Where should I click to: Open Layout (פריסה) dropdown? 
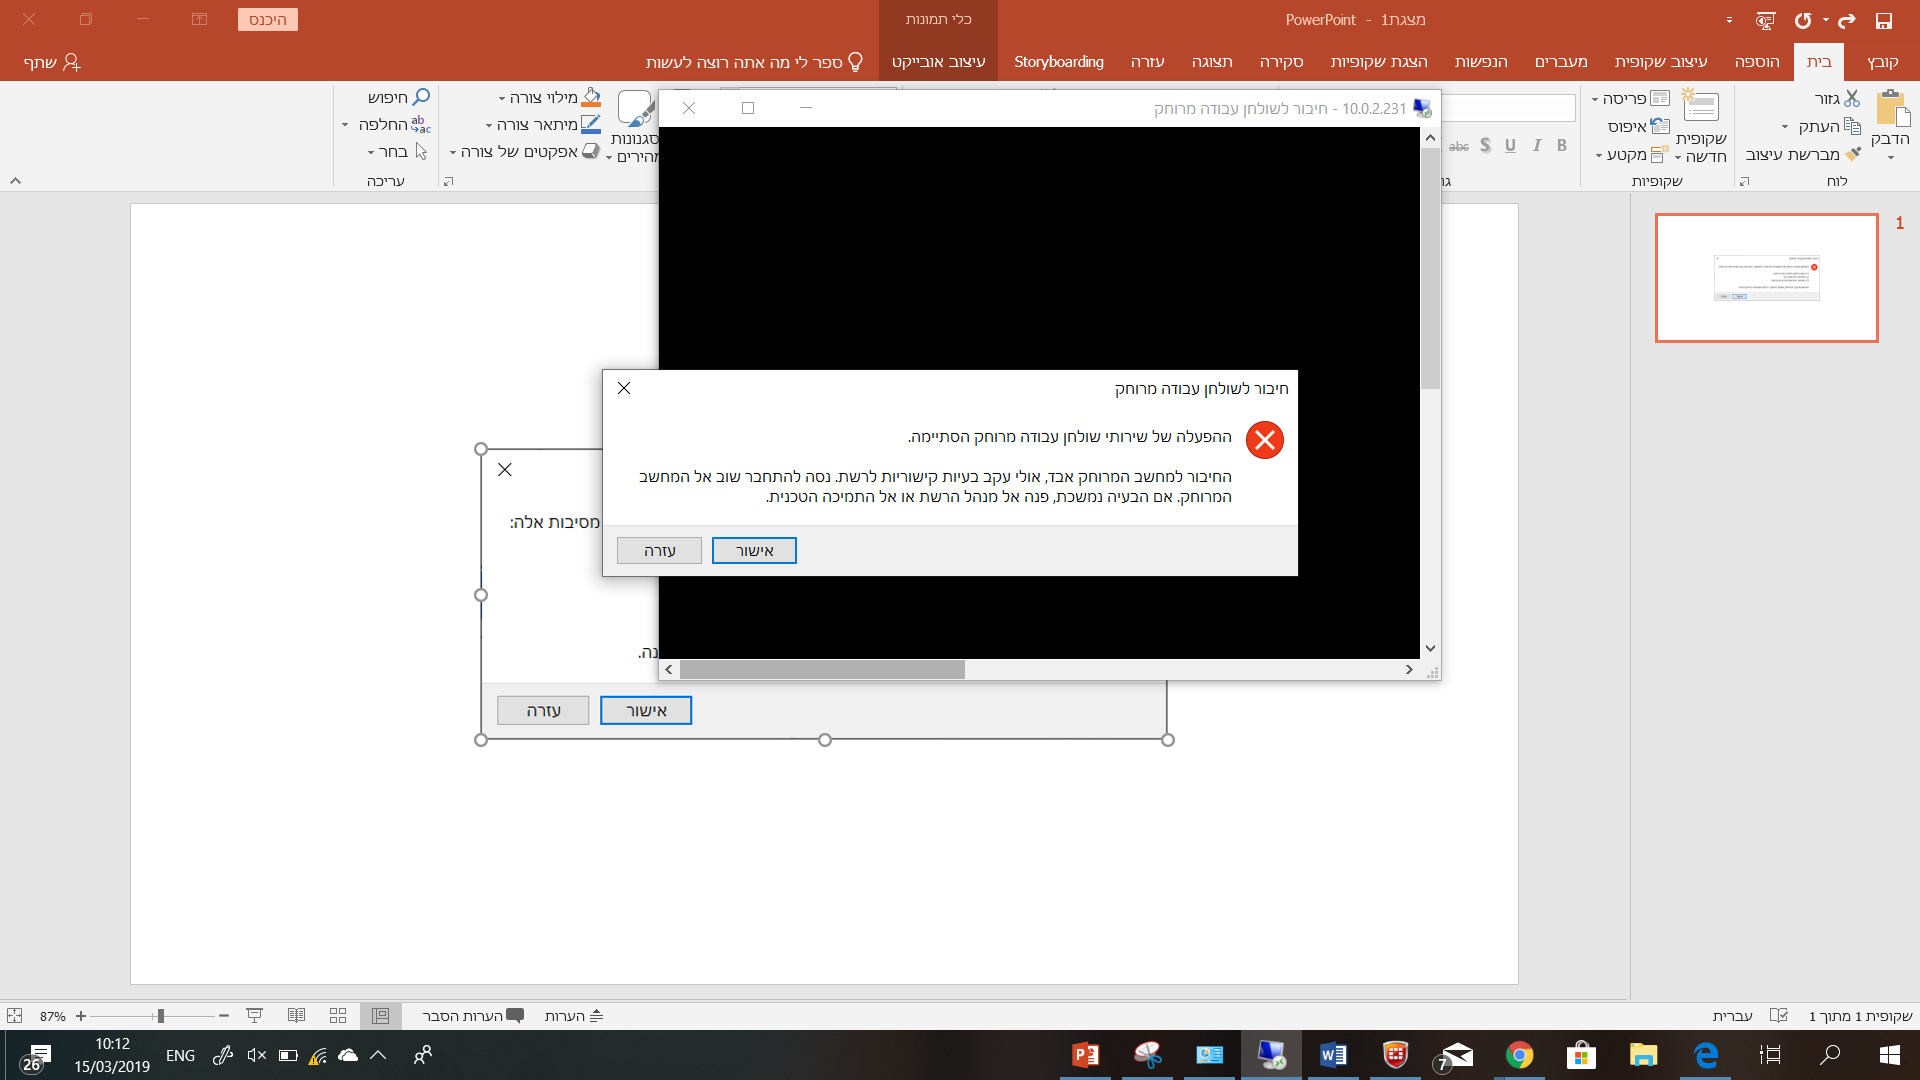pos(1631,98)
